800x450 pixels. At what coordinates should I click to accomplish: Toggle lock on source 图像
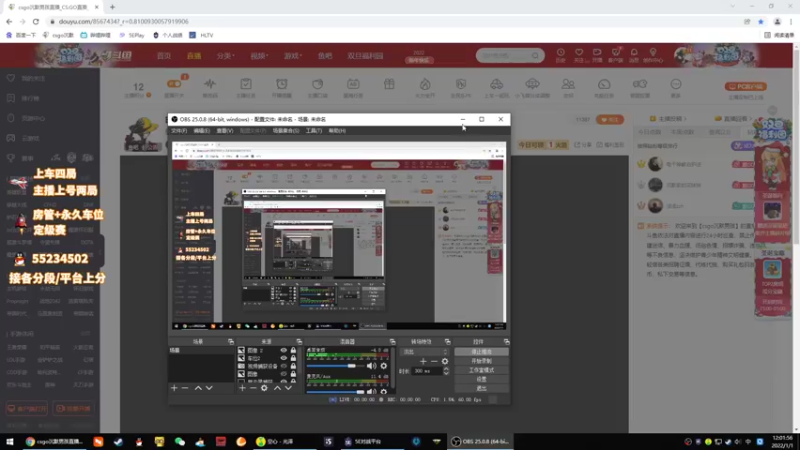click(293, 374)
